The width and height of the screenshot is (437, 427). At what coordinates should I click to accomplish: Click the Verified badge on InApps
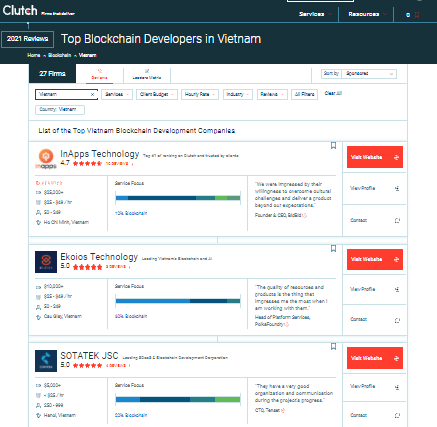tap(49, 183)
